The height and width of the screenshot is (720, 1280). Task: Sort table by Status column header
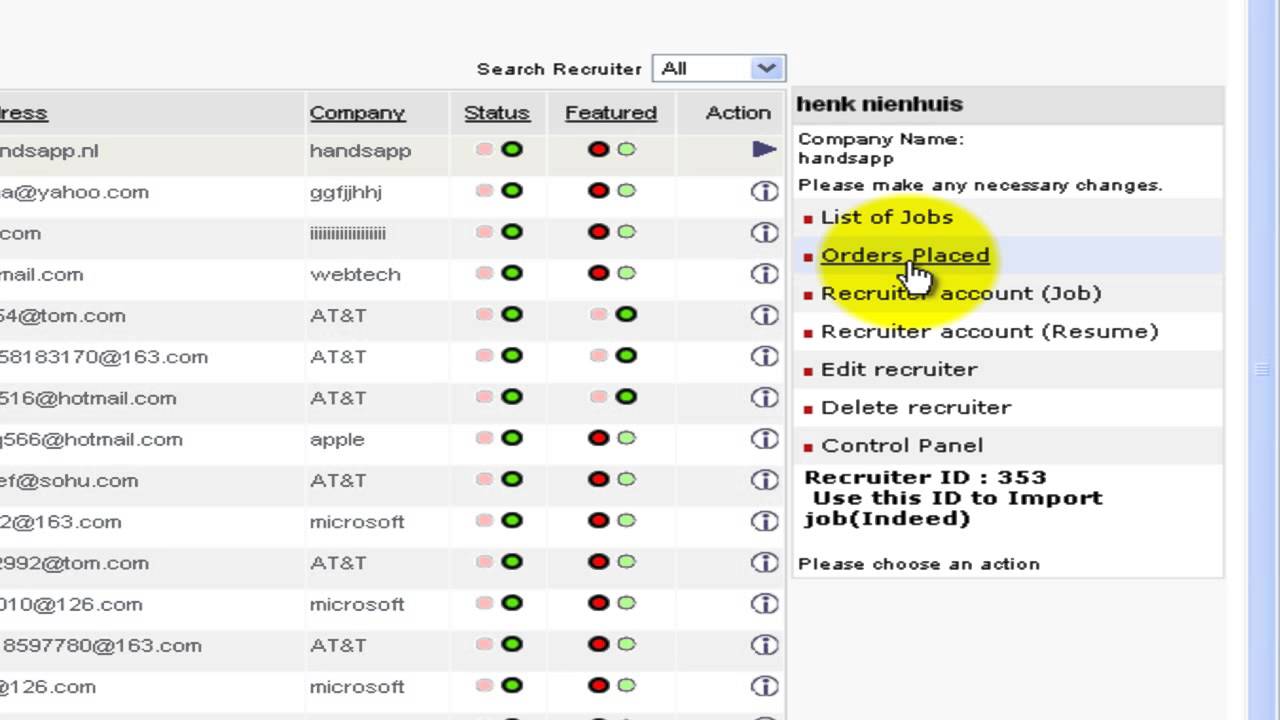(x=497, y=113)
